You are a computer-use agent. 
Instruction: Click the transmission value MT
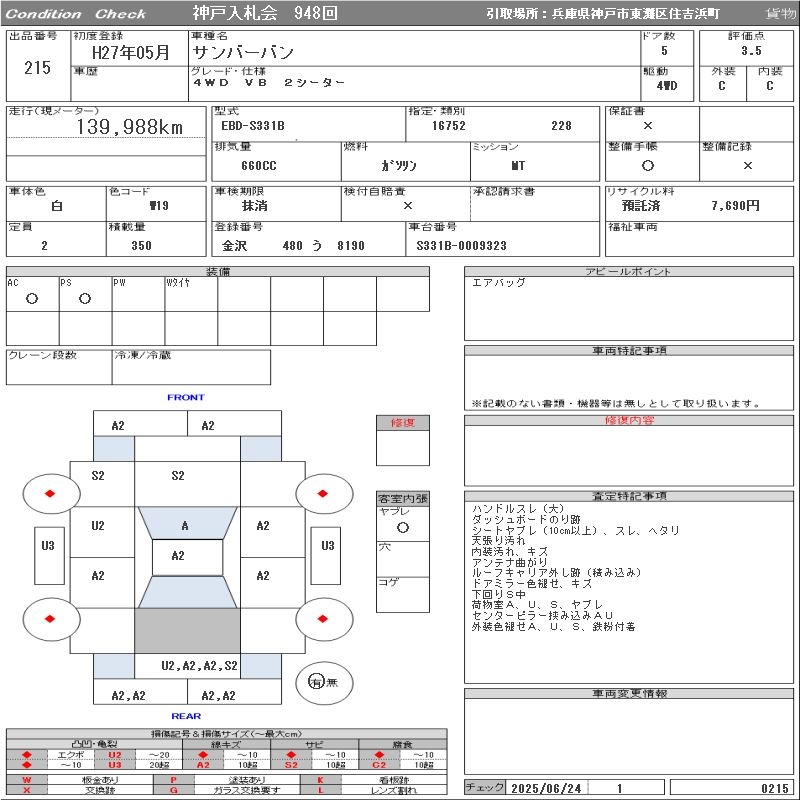[517, 166]
